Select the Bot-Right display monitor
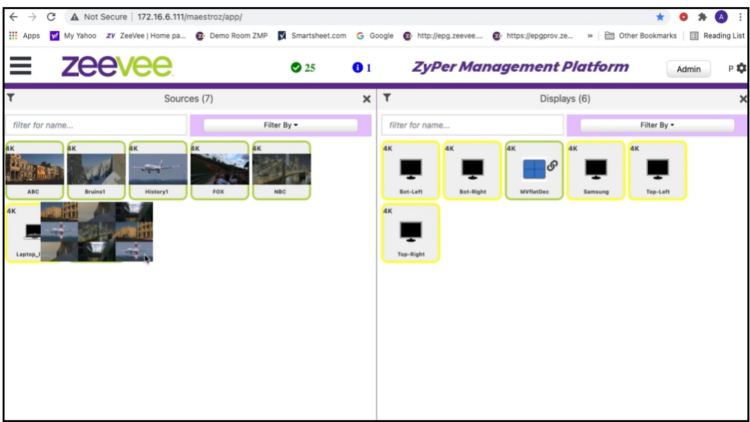This screenshot has height=422, width=750. click(x=473, y=170)
